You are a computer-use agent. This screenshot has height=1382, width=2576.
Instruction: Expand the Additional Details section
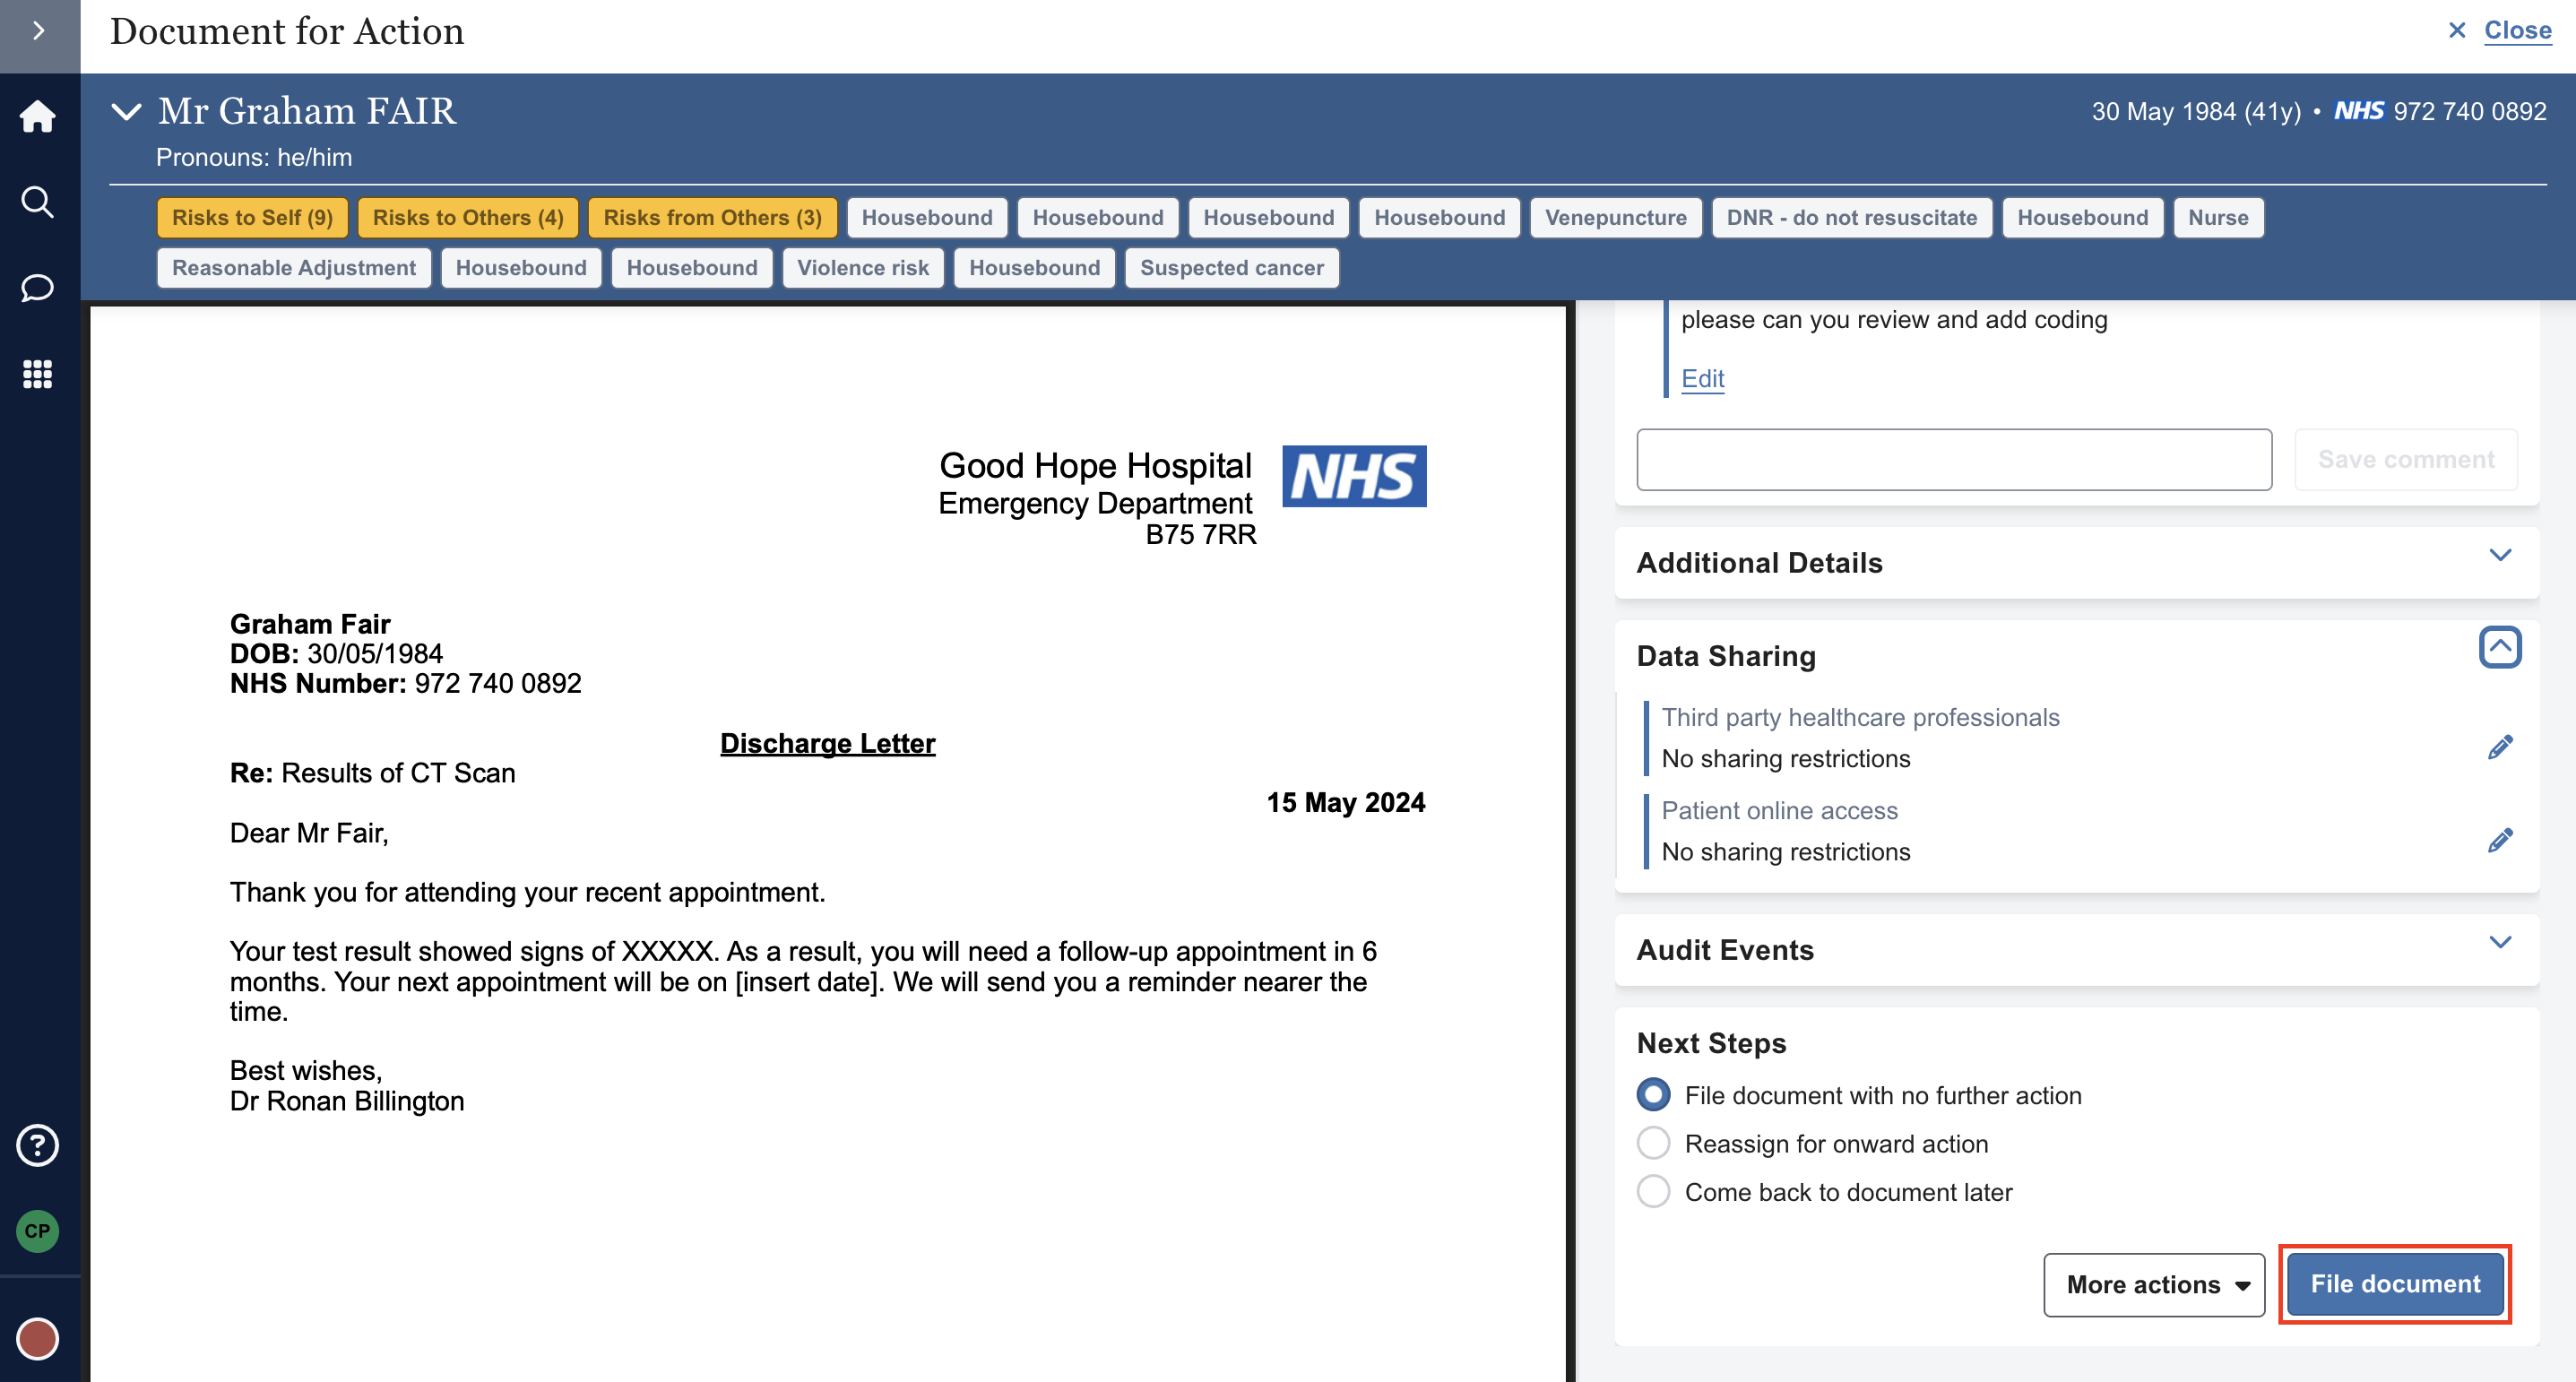[2499, 556]
